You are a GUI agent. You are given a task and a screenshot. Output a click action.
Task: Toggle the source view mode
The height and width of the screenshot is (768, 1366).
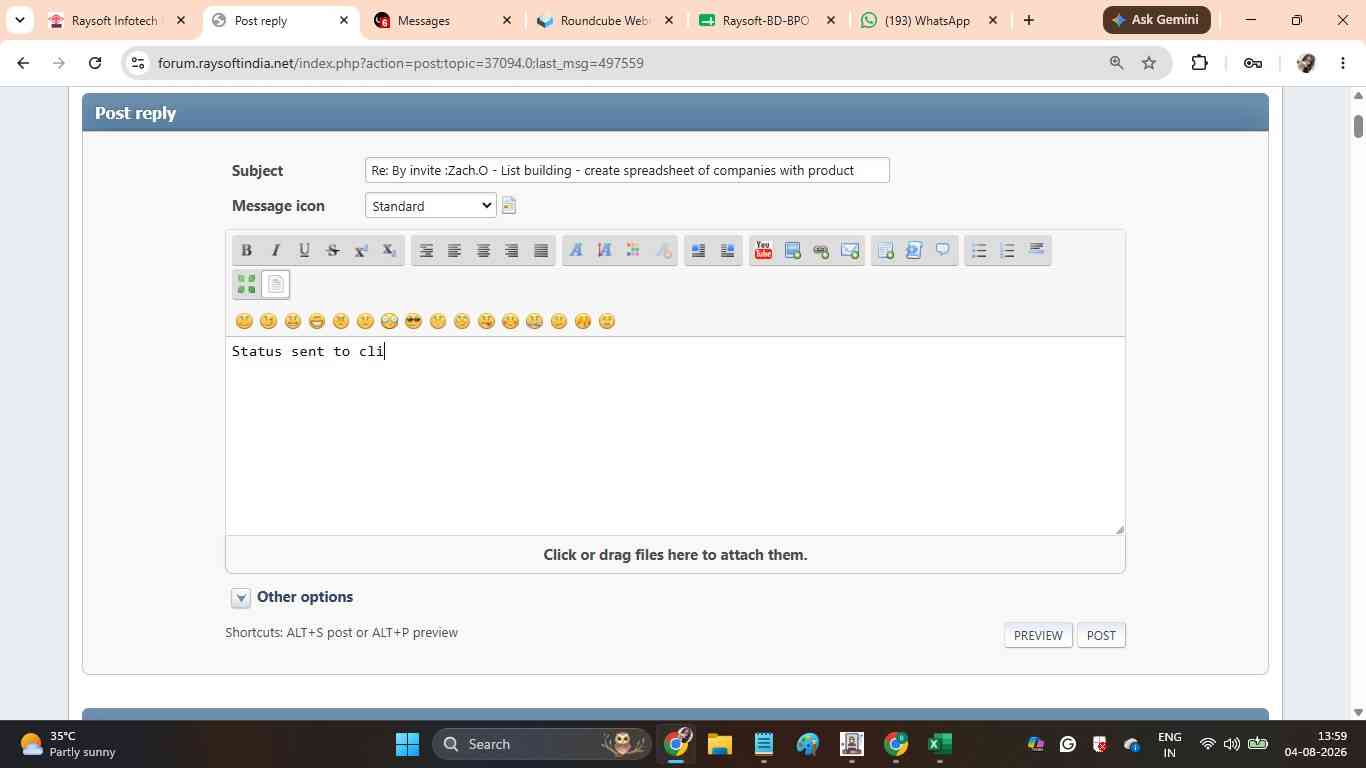tap(276, 284)
